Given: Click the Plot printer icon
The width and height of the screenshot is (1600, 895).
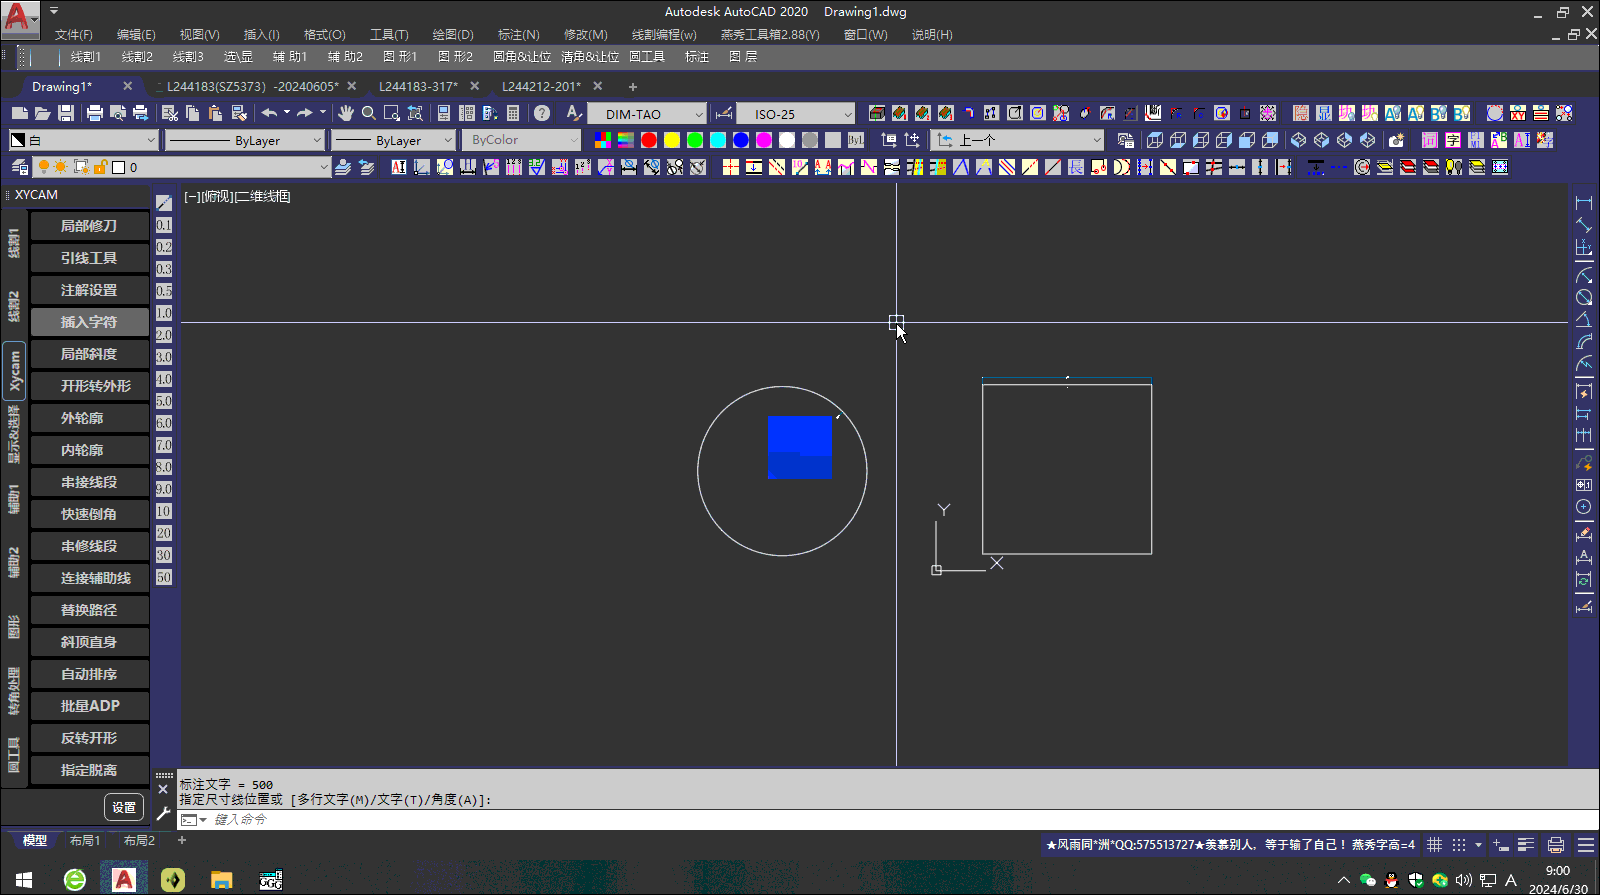Looking at the screenshot, I should (95, 113).
